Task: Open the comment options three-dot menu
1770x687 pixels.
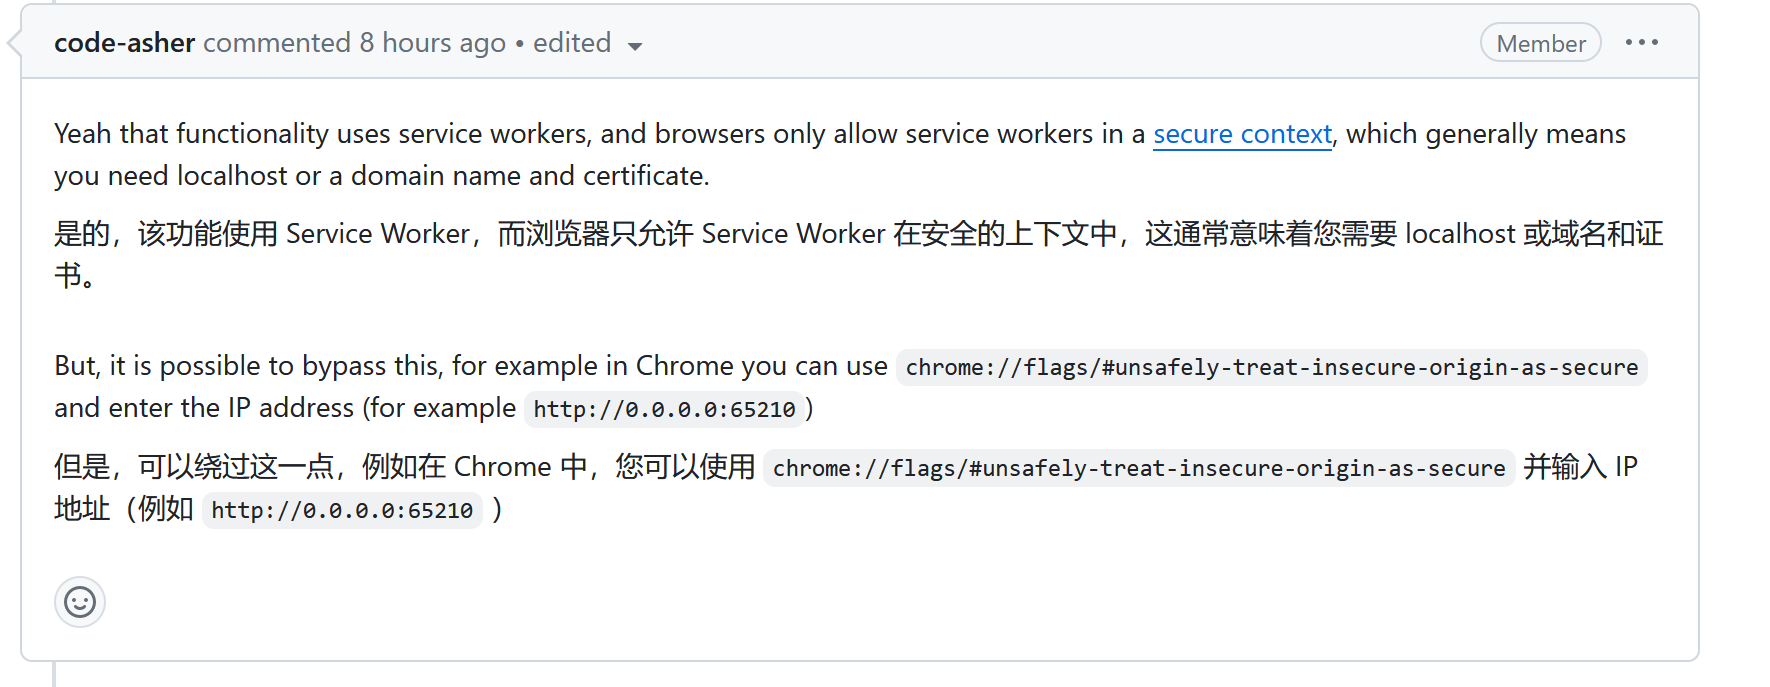Action: [1641, 42]
